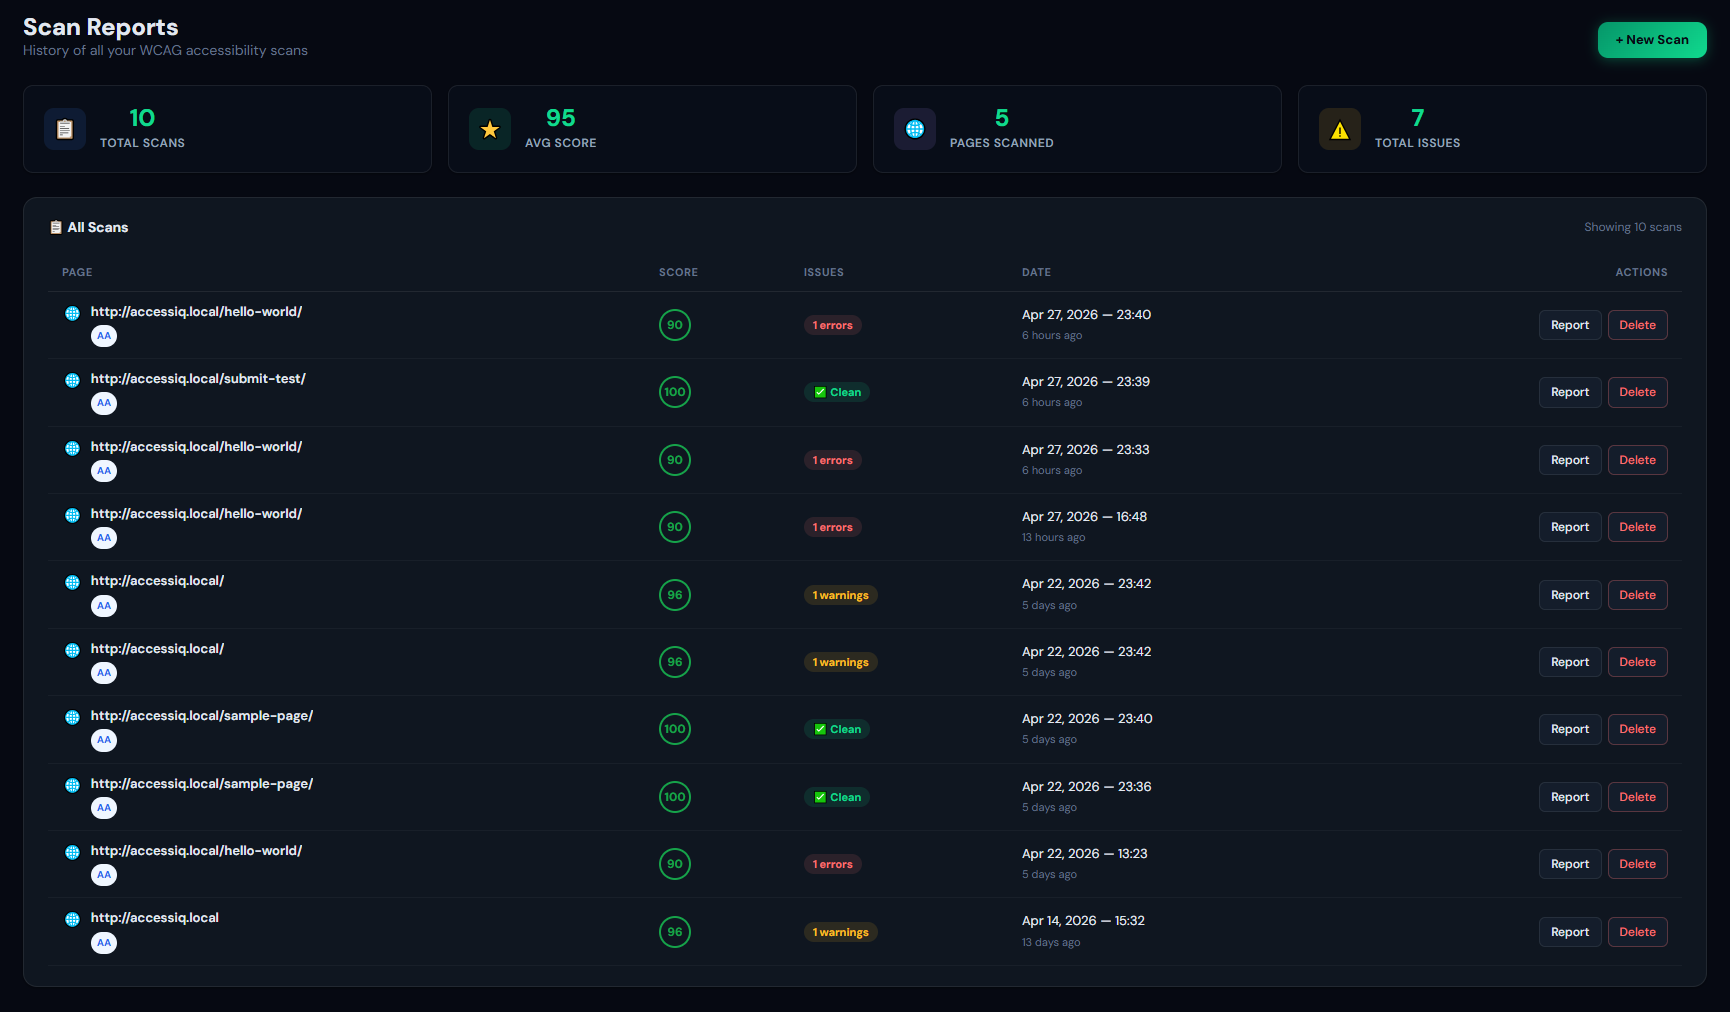
Task: Open the sample-page link scanned at 23:36
Action: point(202,784)
